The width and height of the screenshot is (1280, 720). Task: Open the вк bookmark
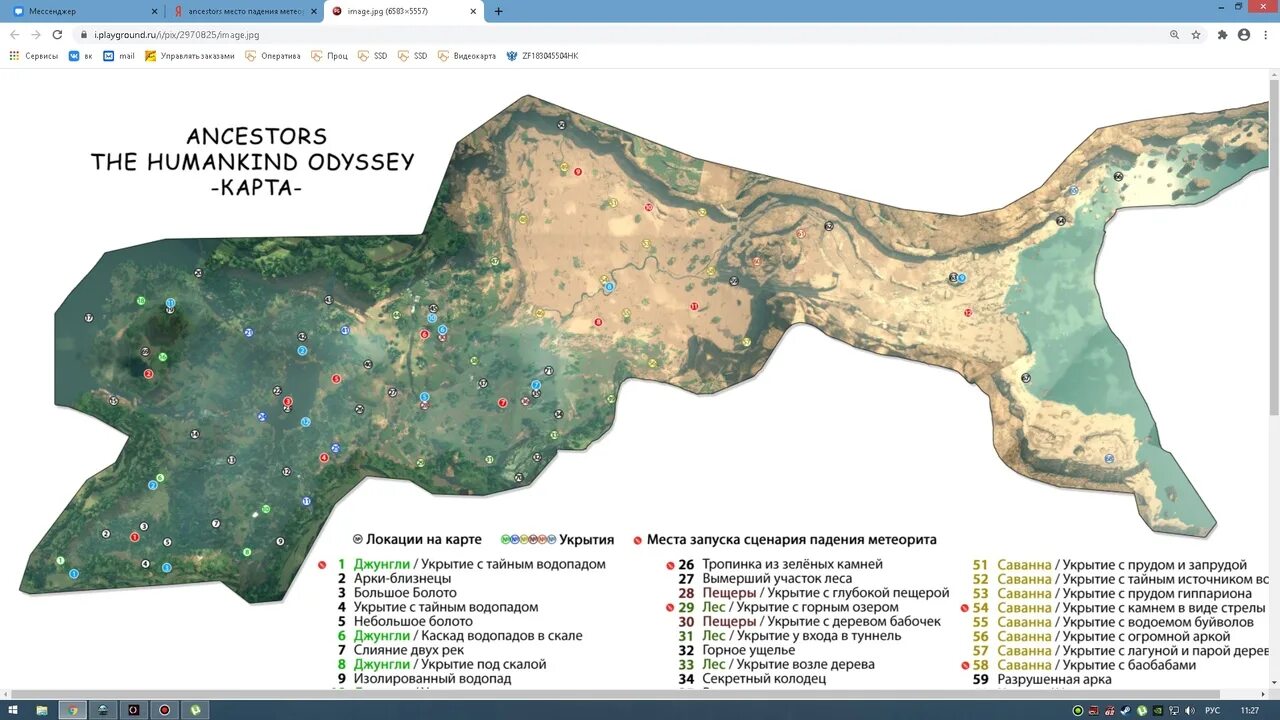pyautogui.click(x=80, y=56)
